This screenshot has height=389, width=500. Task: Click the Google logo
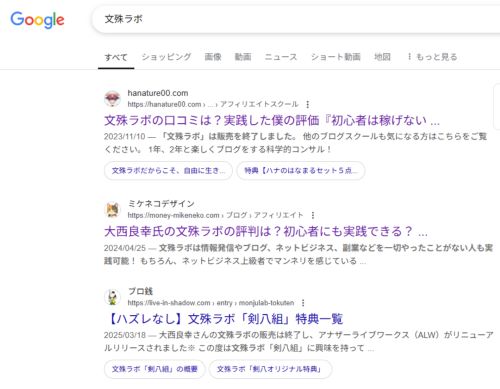[x=37, y=20]
